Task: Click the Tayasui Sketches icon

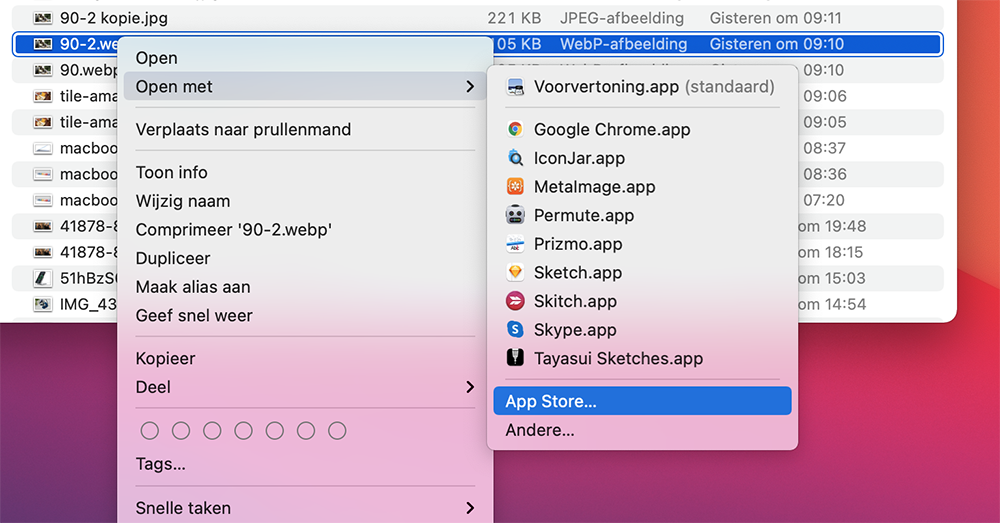Action: point(515,358)
